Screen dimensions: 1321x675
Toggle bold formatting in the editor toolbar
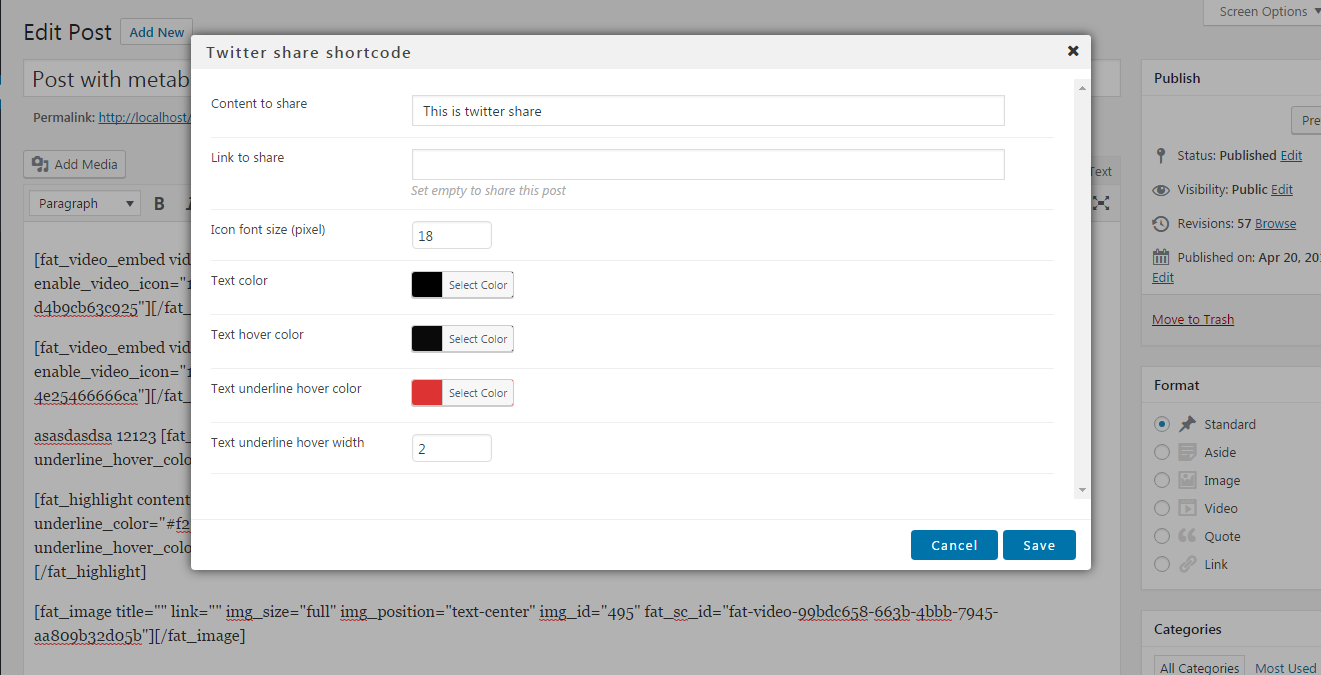point(159,204)
